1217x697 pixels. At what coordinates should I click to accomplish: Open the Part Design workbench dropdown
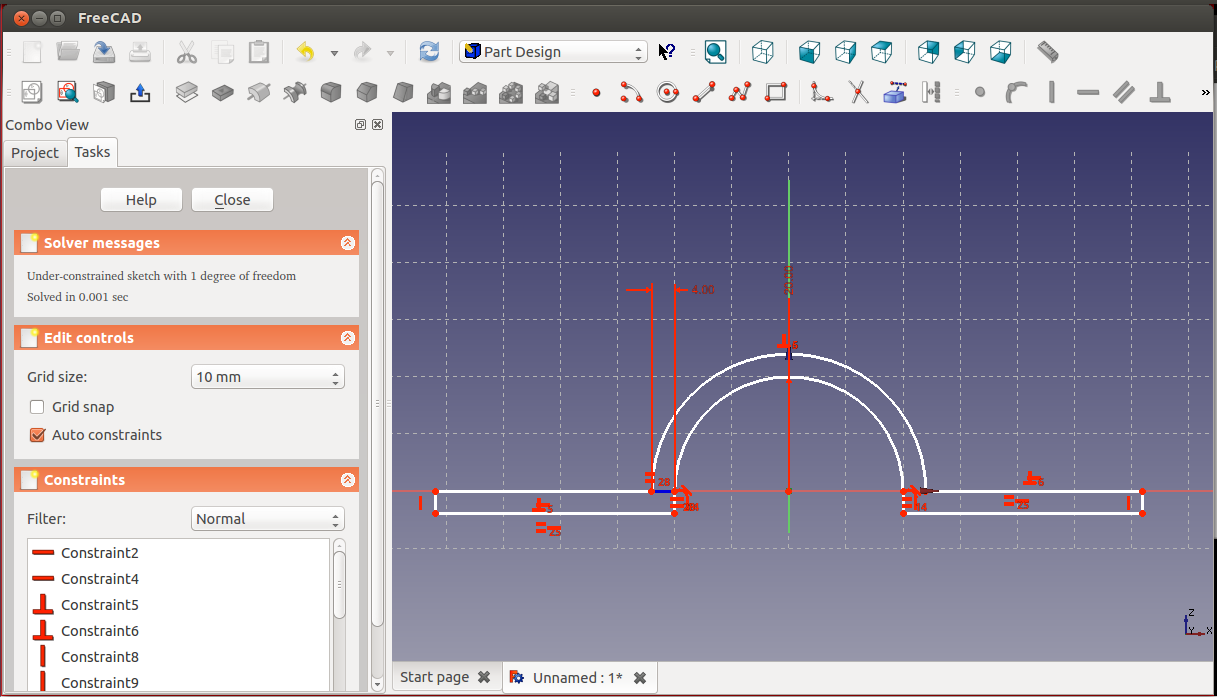coord(553,52)
